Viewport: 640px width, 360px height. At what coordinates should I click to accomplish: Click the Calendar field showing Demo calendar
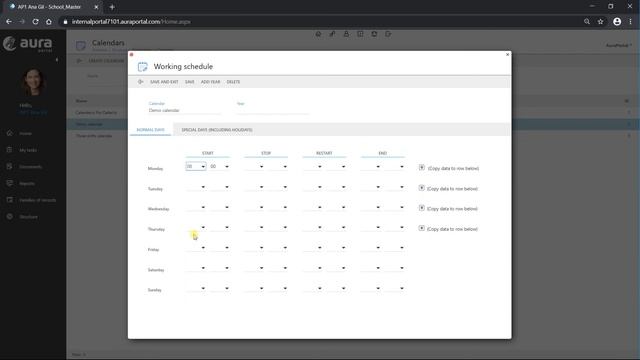pos(184,110)
